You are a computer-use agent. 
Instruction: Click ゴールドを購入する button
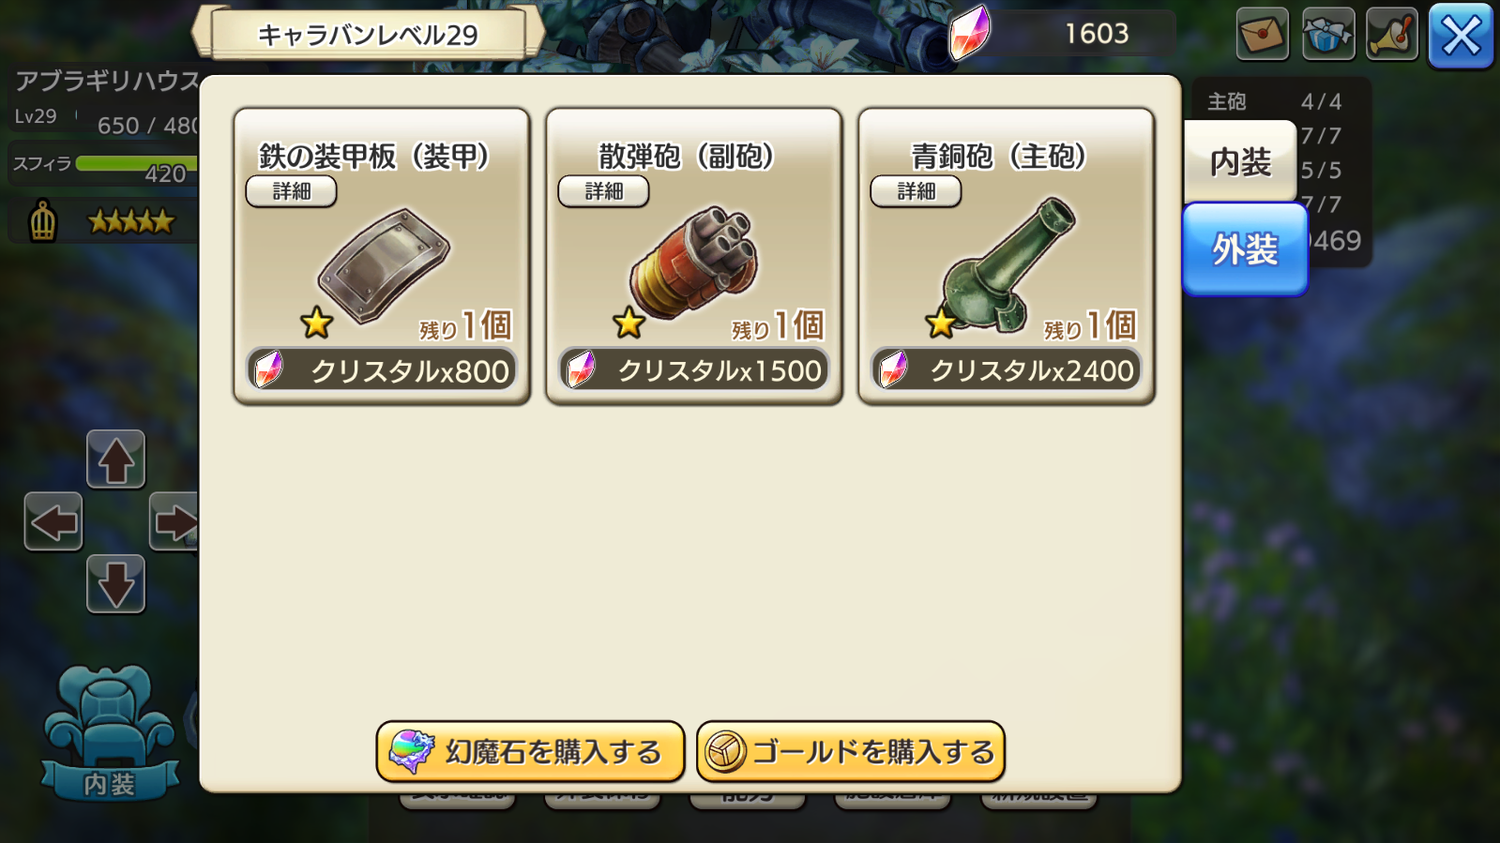coord(850,751)
